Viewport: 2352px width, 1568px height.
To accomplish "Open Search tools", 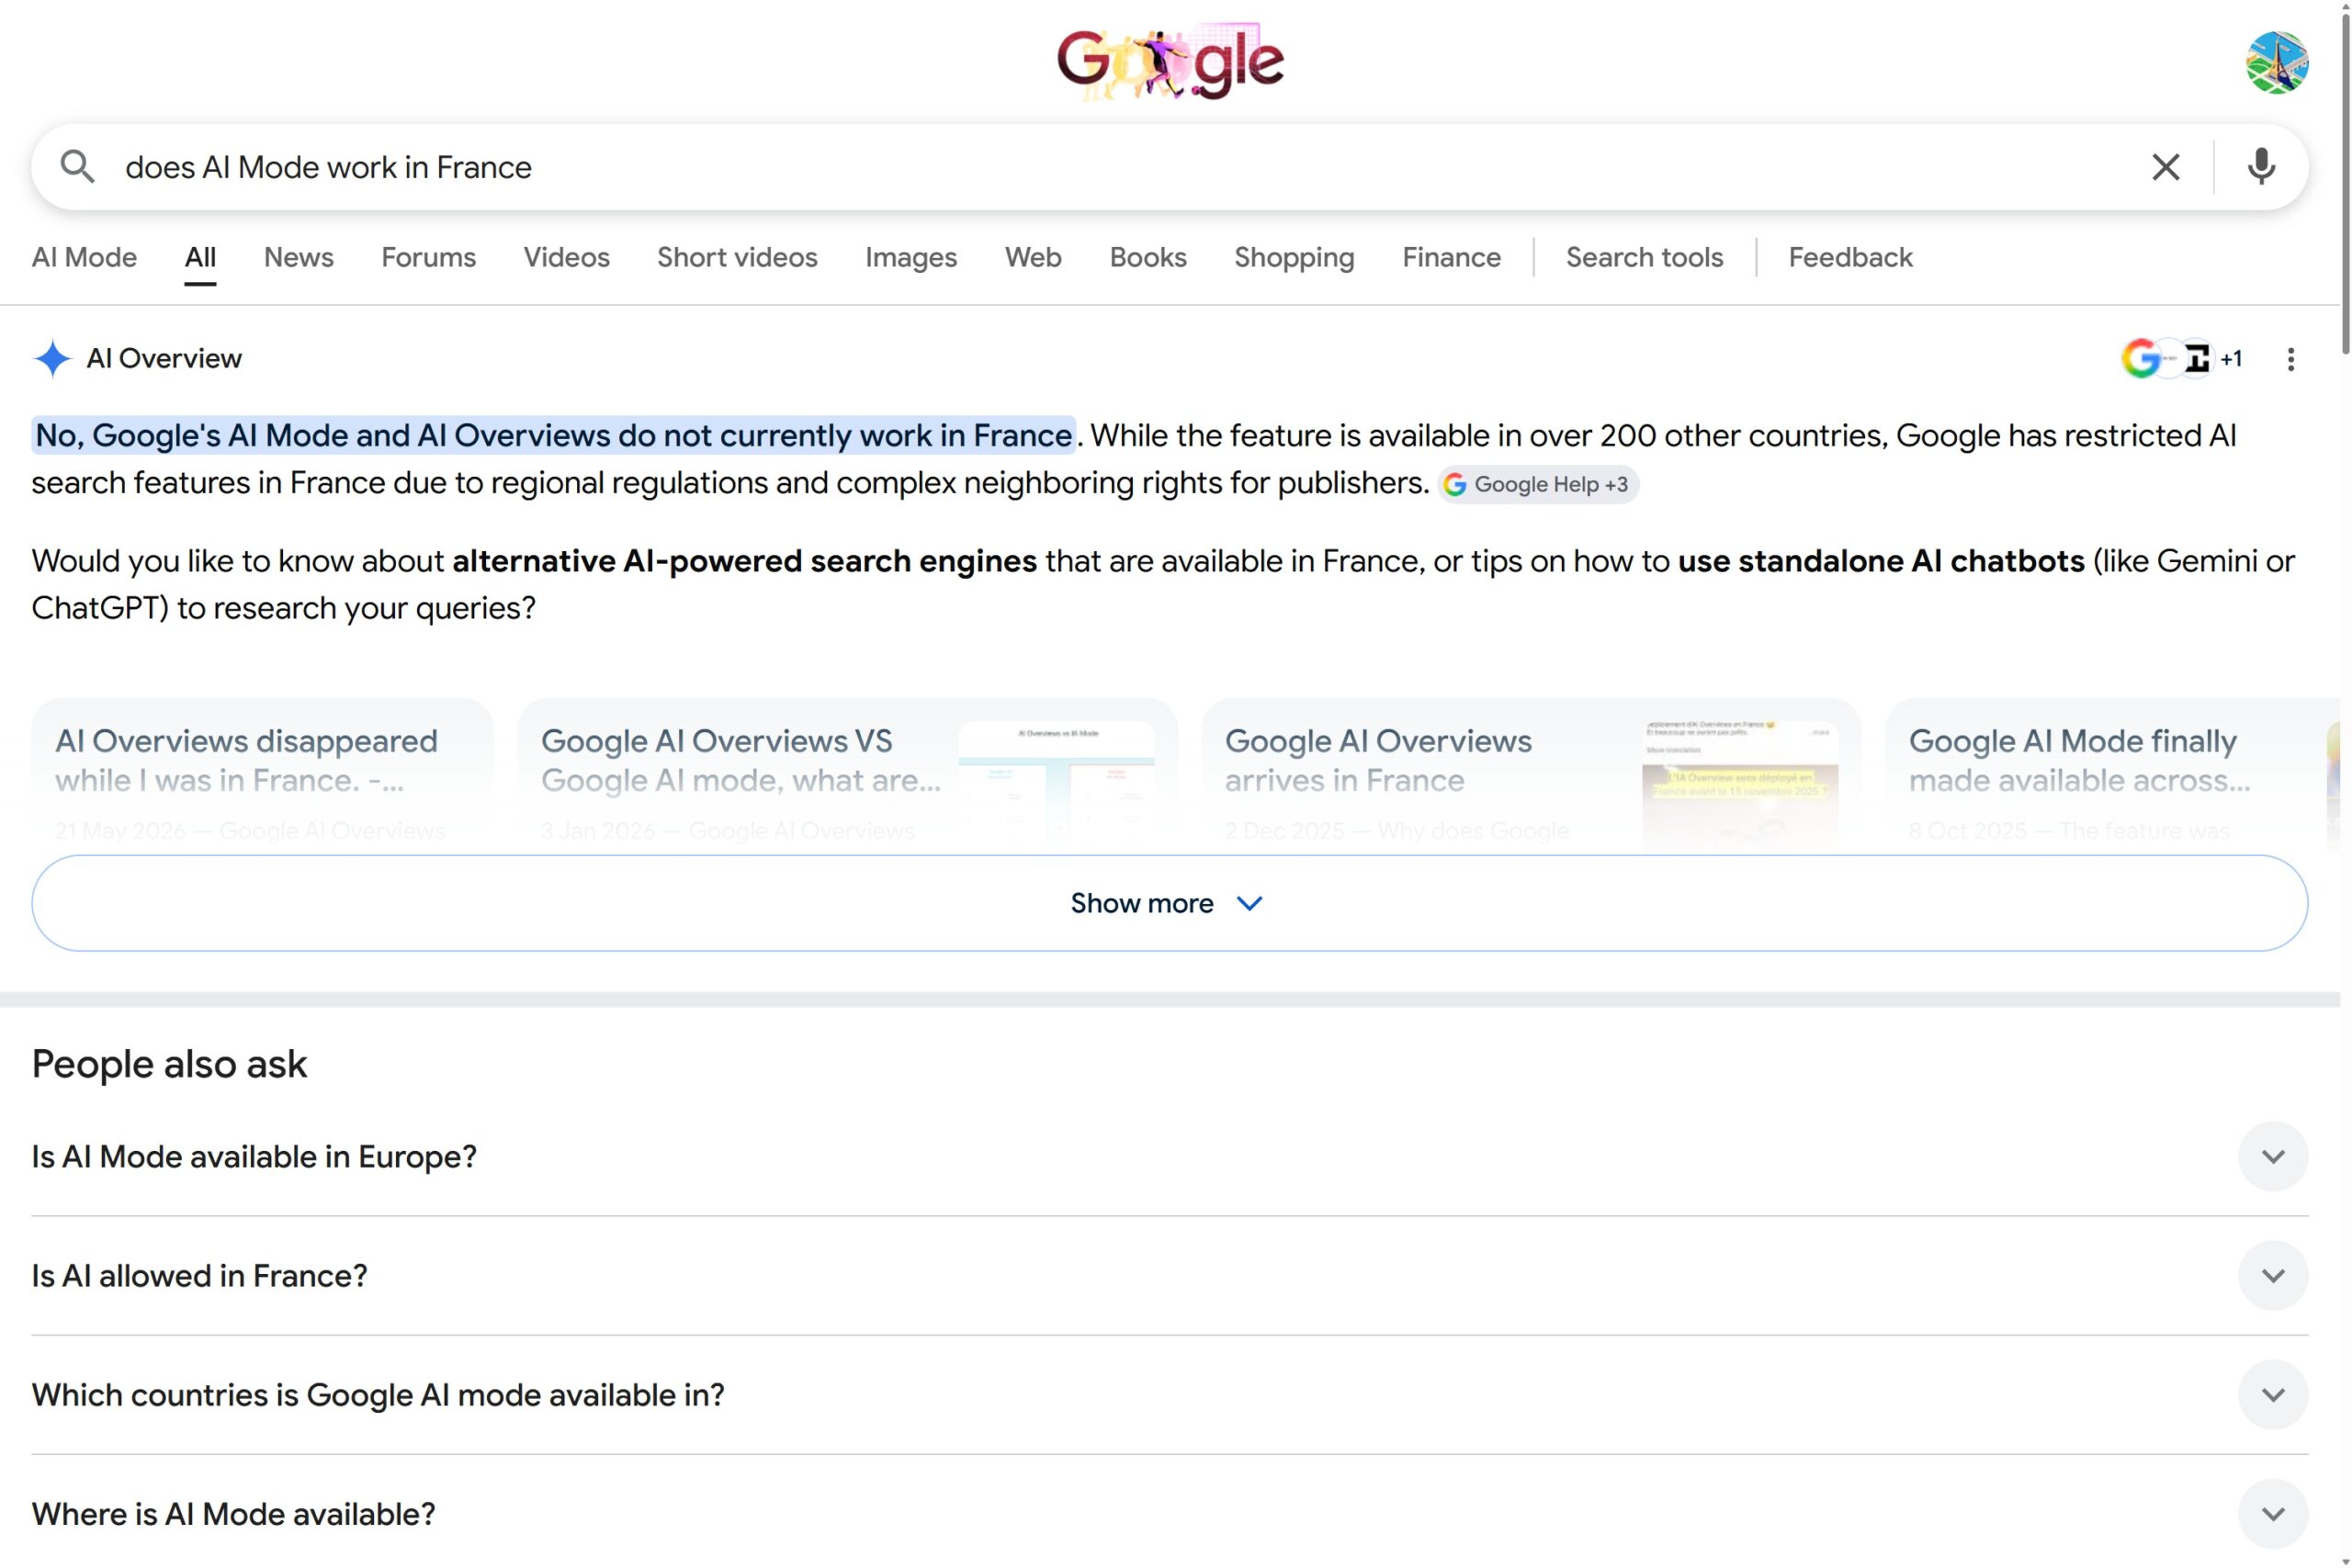I will coord(1644,257).
